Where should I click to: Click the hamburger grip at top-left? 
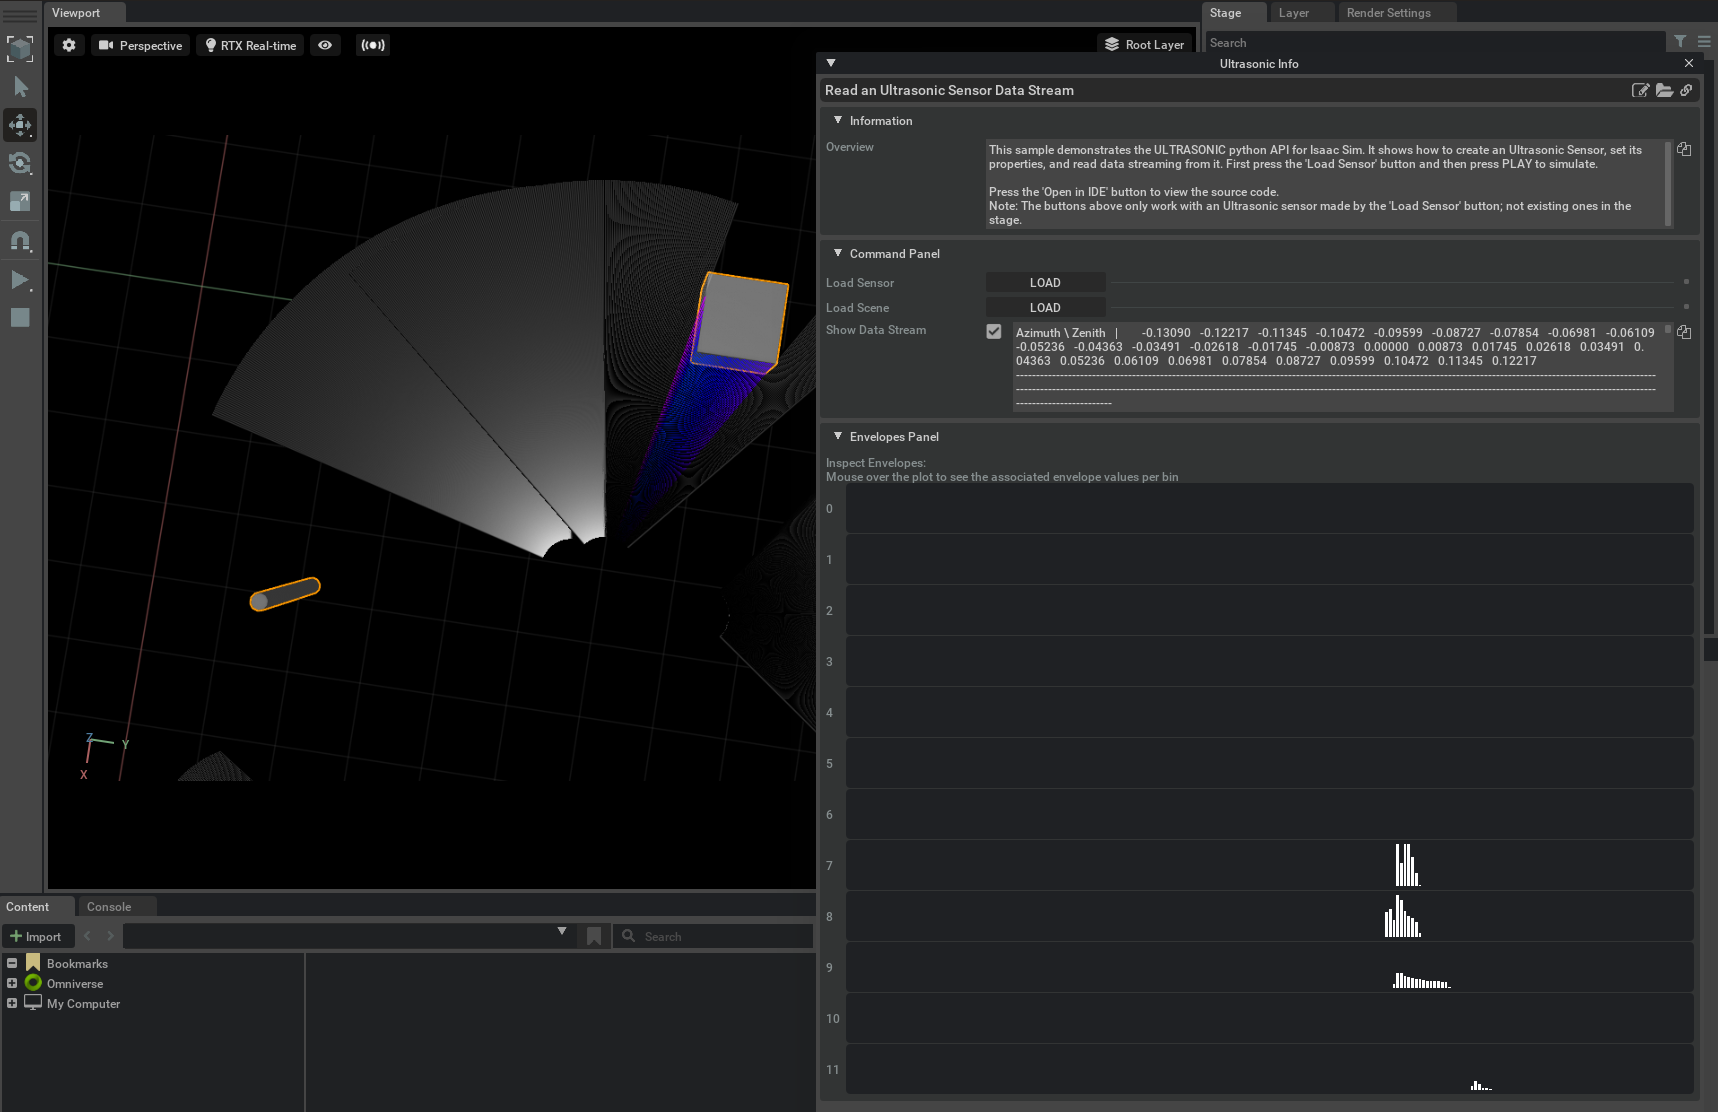(20, 15)
